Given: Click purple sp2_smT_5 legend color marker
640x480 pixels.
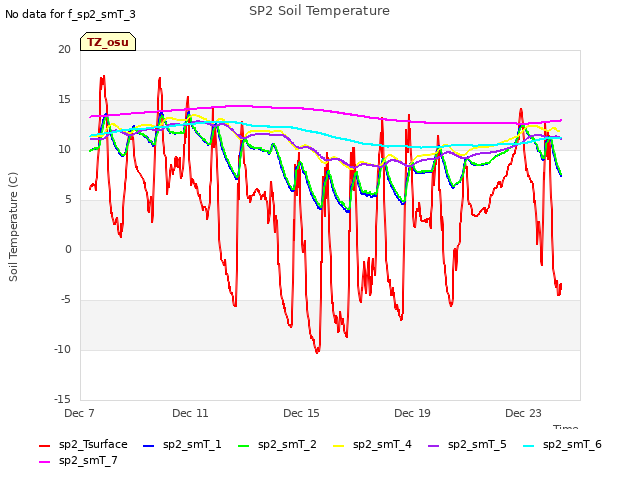Looking at the screenshot, I should (433, 446).
